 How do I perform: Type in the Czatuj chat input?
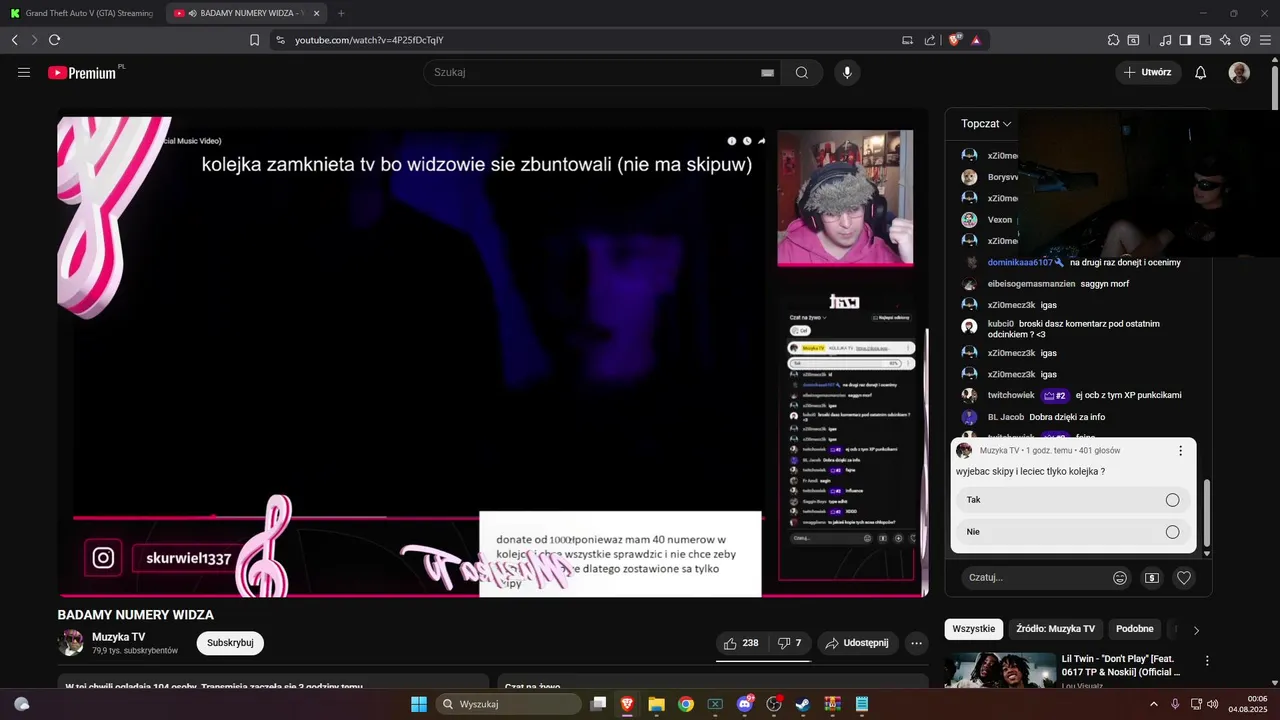coord(1035,577)
